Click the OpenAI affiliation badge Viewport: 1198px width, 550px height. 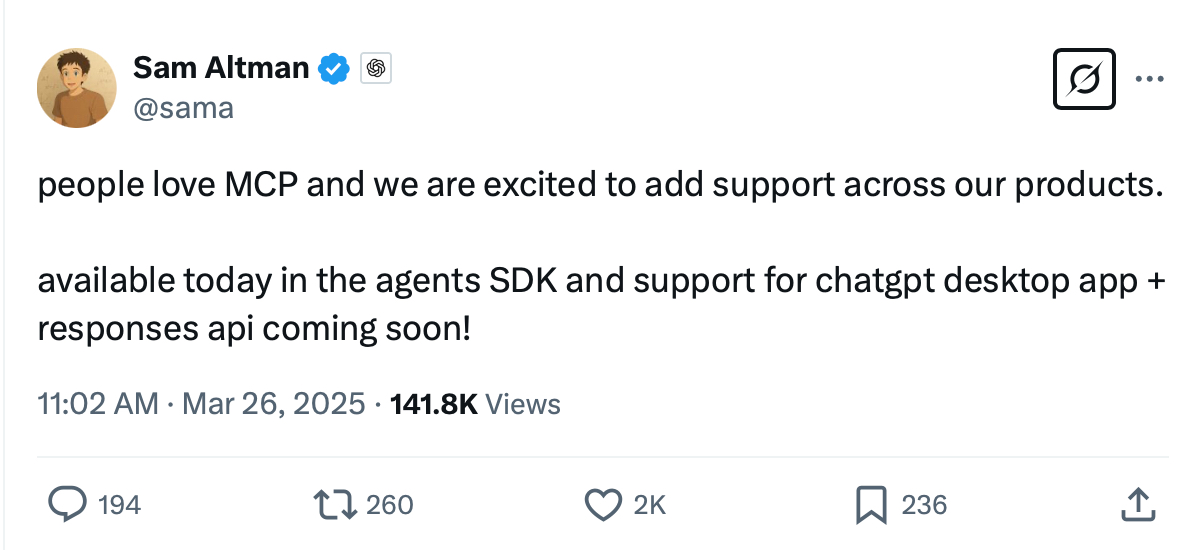[x=375, y=69]
